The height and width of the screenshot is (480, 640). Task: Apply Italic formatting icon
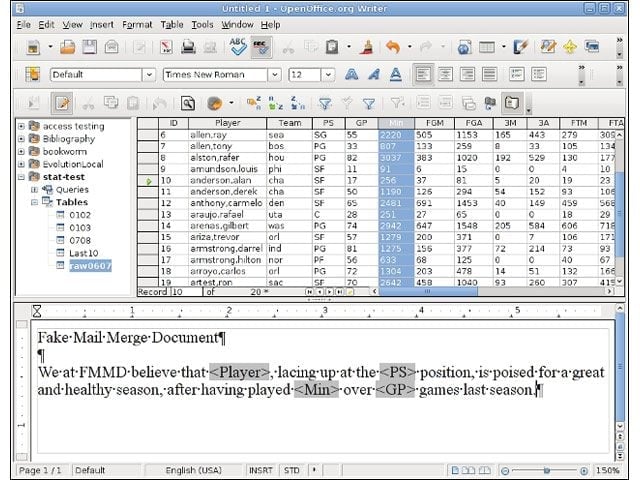[373, 75]
